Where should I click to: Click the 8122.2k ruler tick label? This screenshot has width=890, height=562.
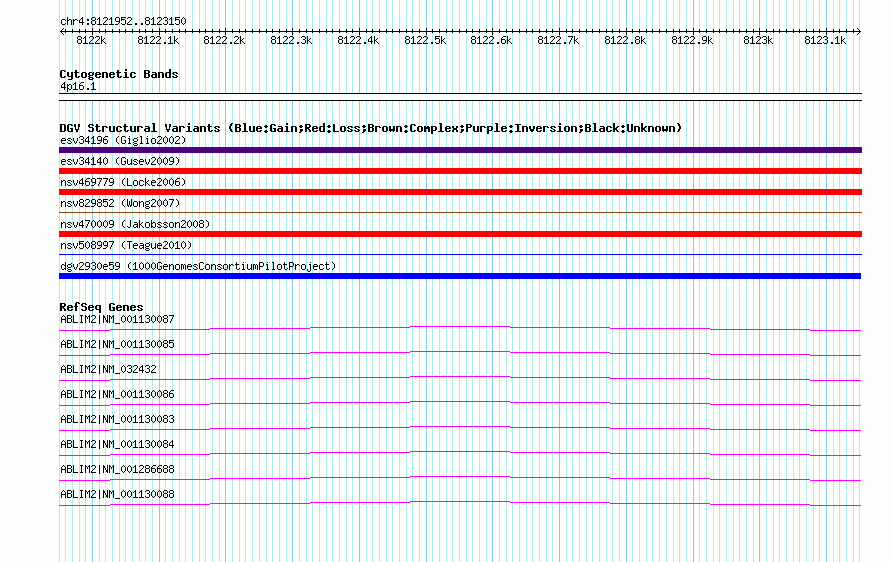point(224,40)
